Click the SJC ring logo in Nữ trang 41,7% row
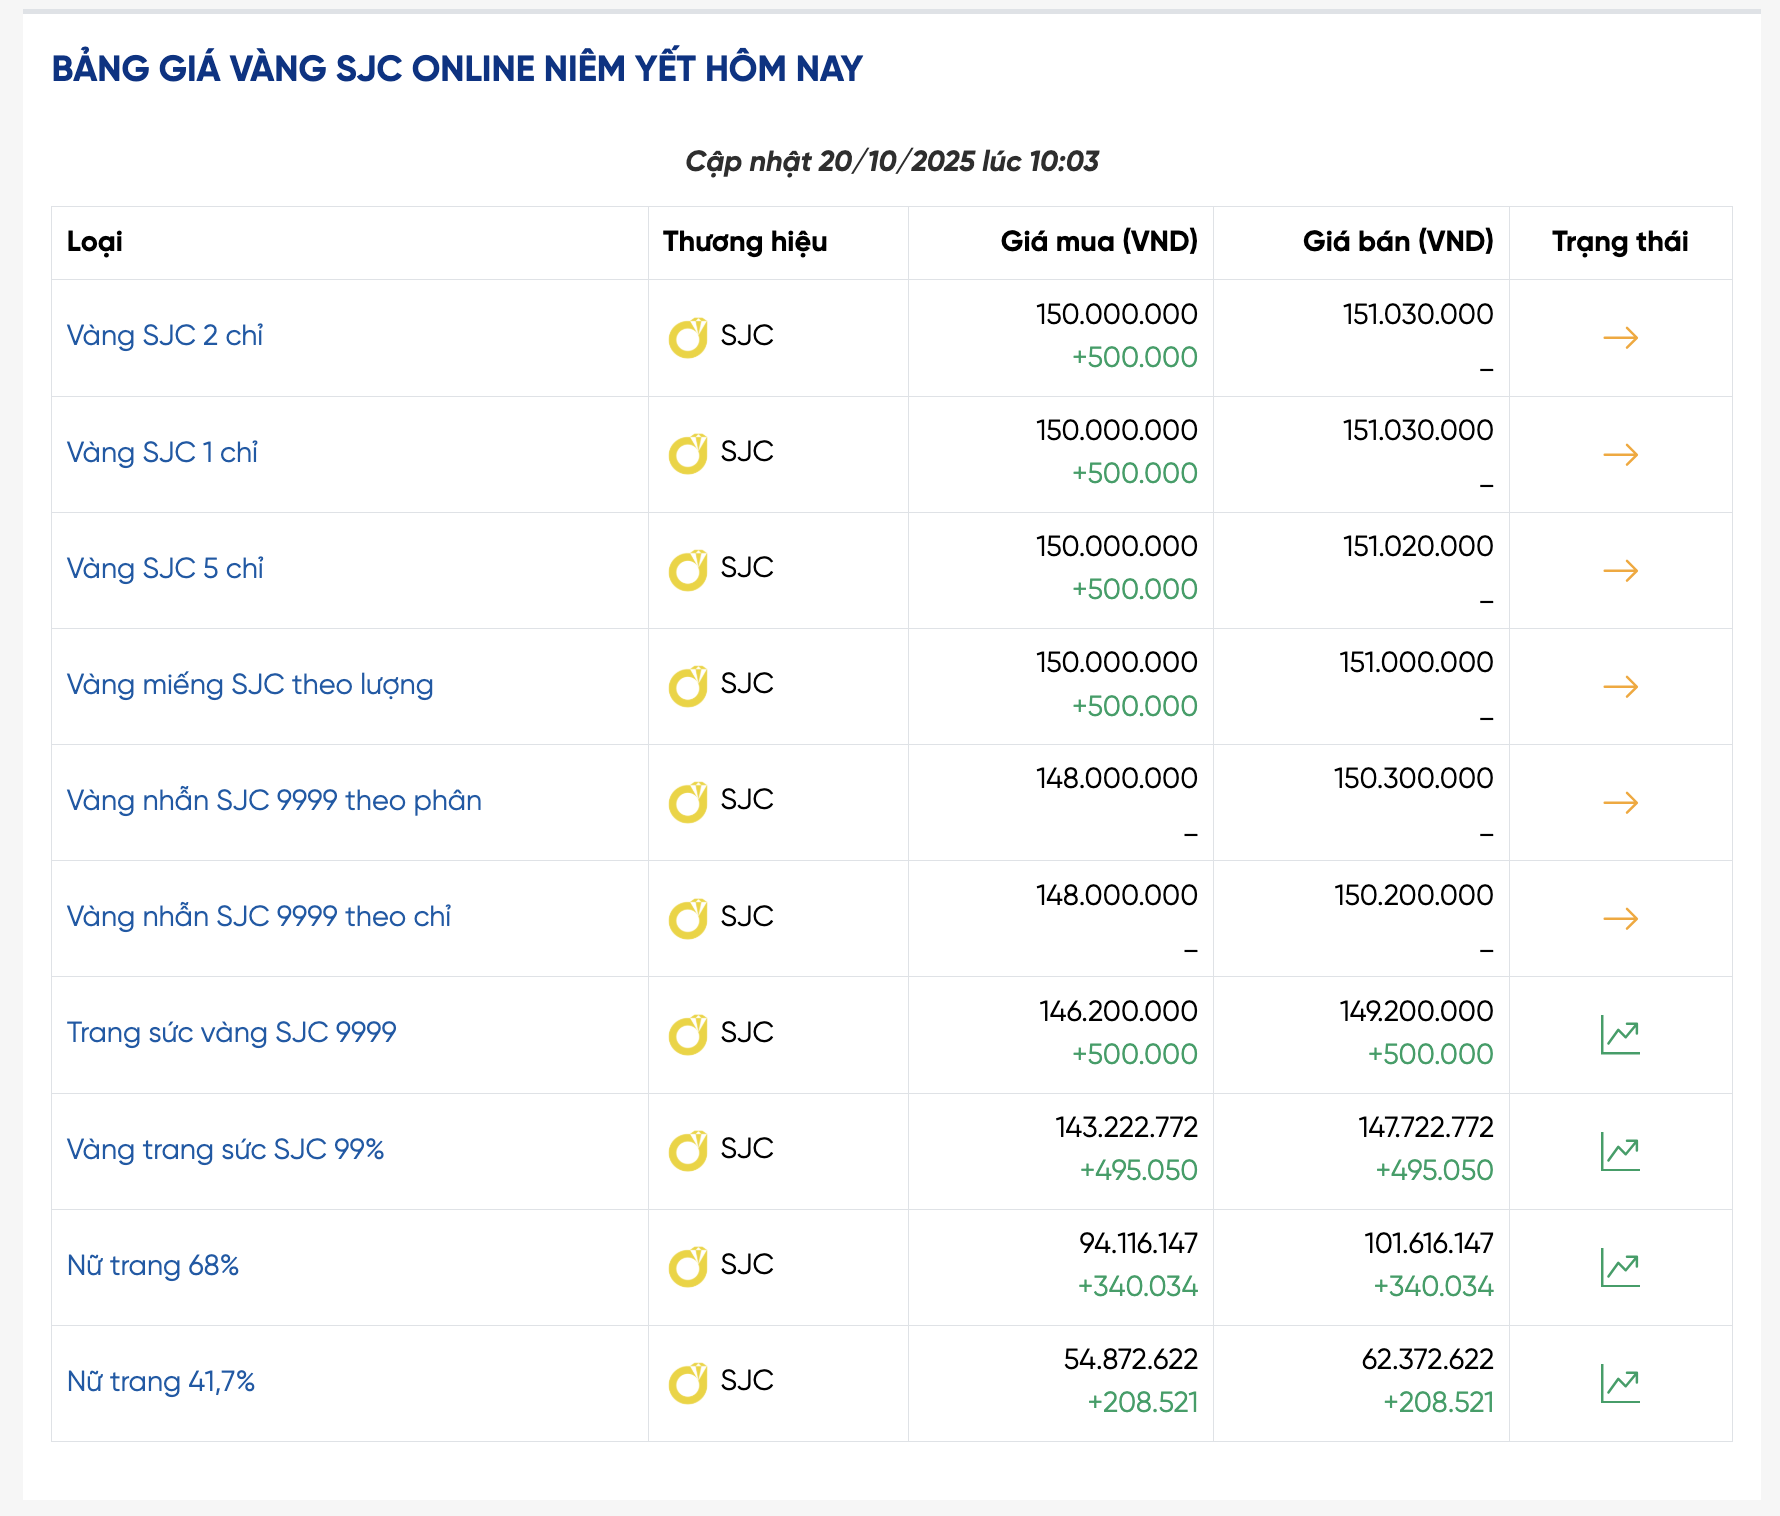The width and height of the screenshot is (1780, 1516). pyautogui.click(x=688, y=1383)
